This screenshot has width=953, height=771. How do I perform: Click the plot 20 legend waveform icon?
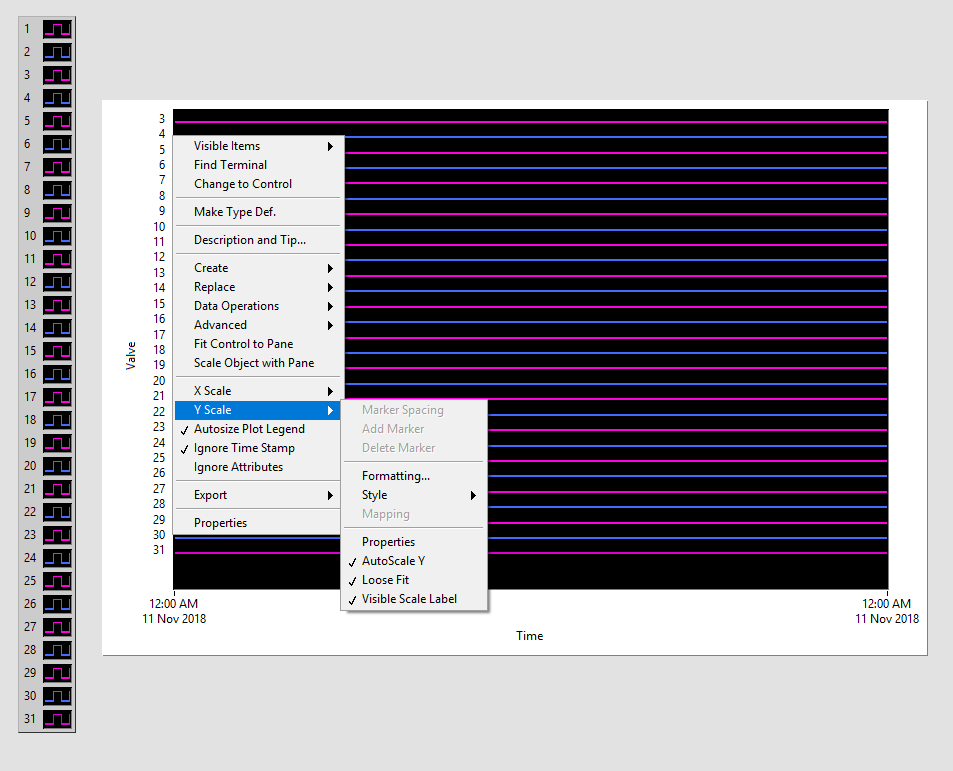click(x=57, y=467)
